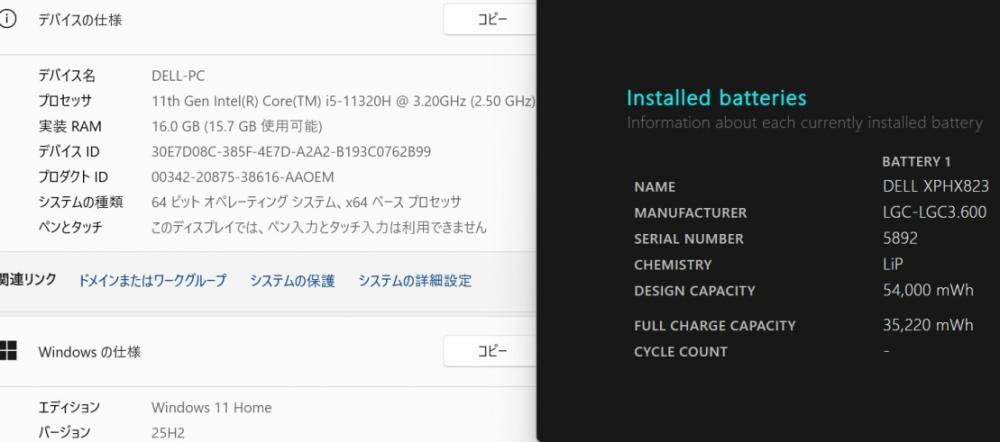Click the NAME row label
This screenshot has width=1000, height=442.
click(654, 187)
